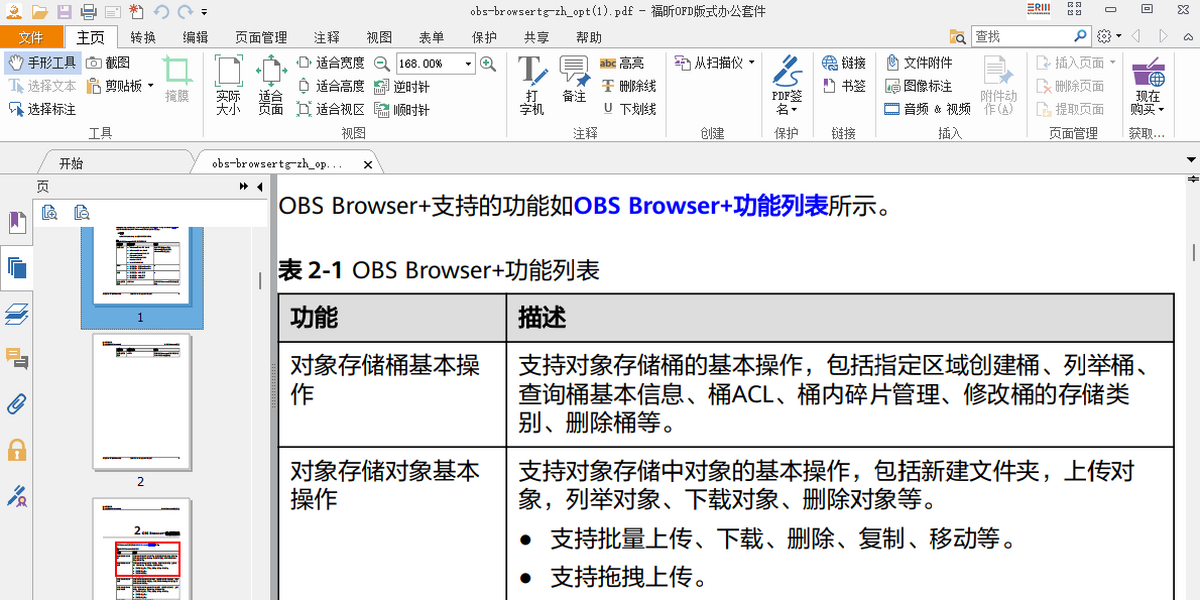Viewport: 1200px width, 600px height.
Task: Expand the 从扫描仪 scanner dropdown
Action: tap(751, 63)
